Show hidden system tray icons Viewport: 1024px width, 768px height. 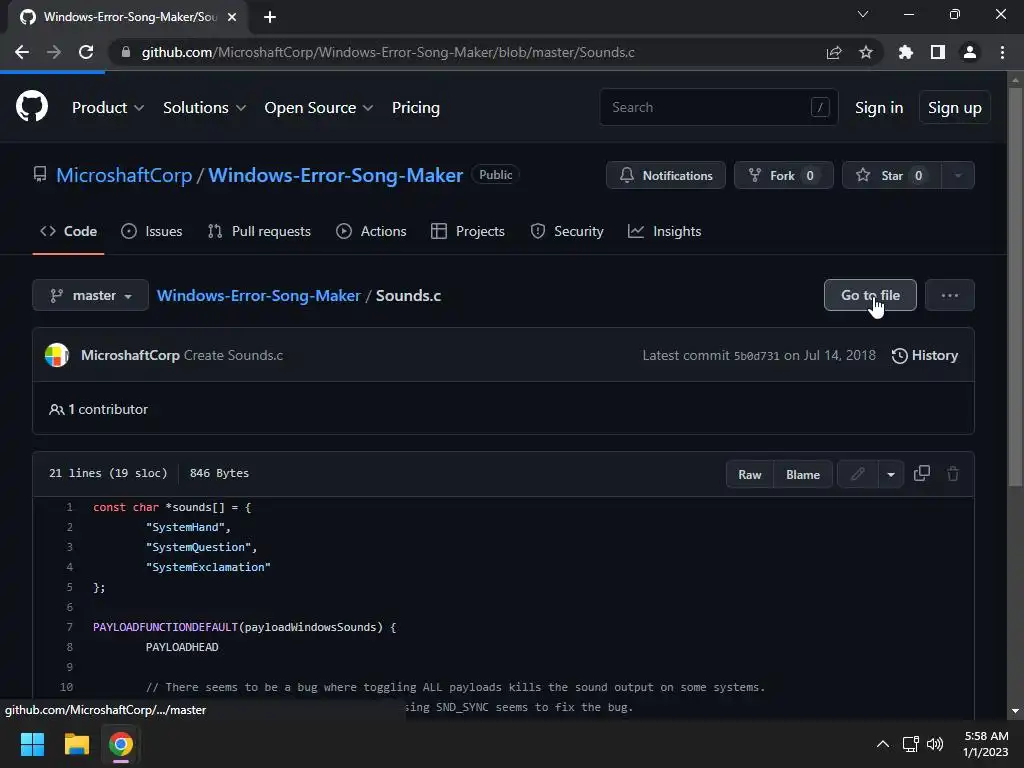(x=882, y=744)
